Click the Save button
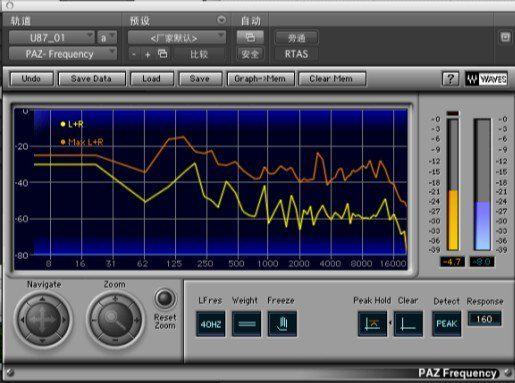The height and width of the screenshot is (383, 515). pyautogui.click(x=200, y=79)
